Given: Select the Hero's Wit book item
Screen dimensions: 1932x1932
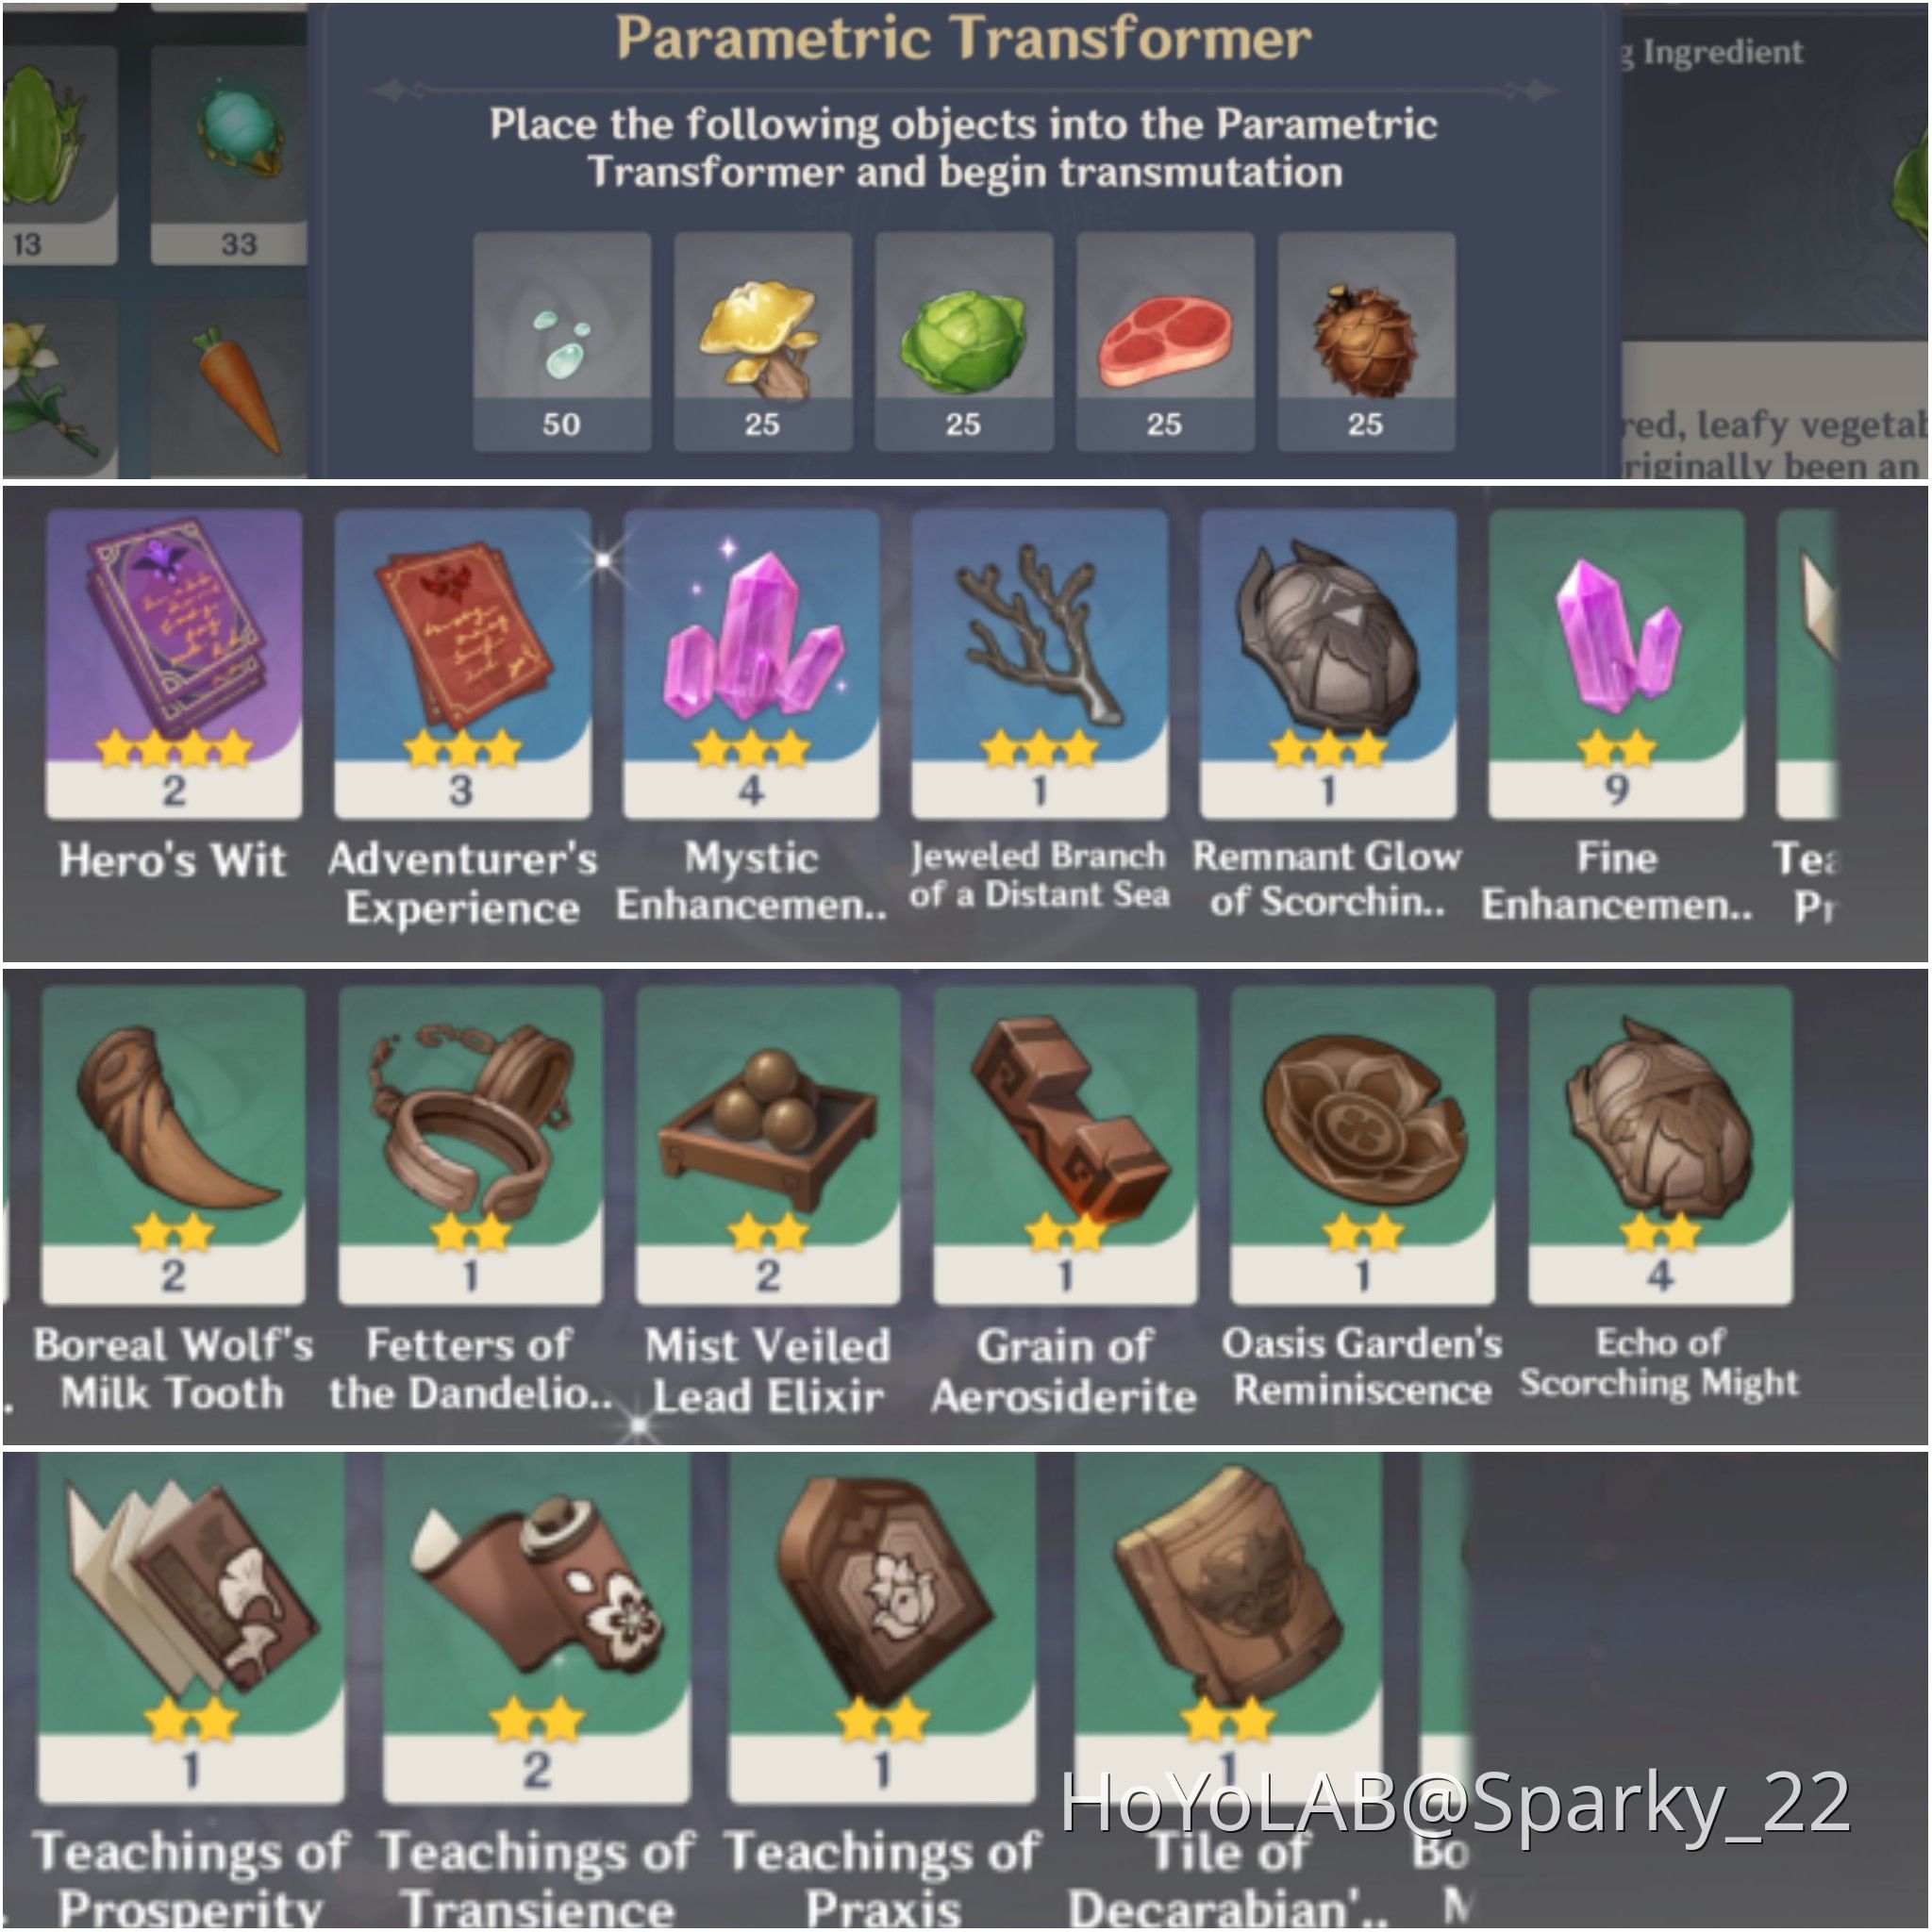Looking at the screenshot, I should pos(174,664).
